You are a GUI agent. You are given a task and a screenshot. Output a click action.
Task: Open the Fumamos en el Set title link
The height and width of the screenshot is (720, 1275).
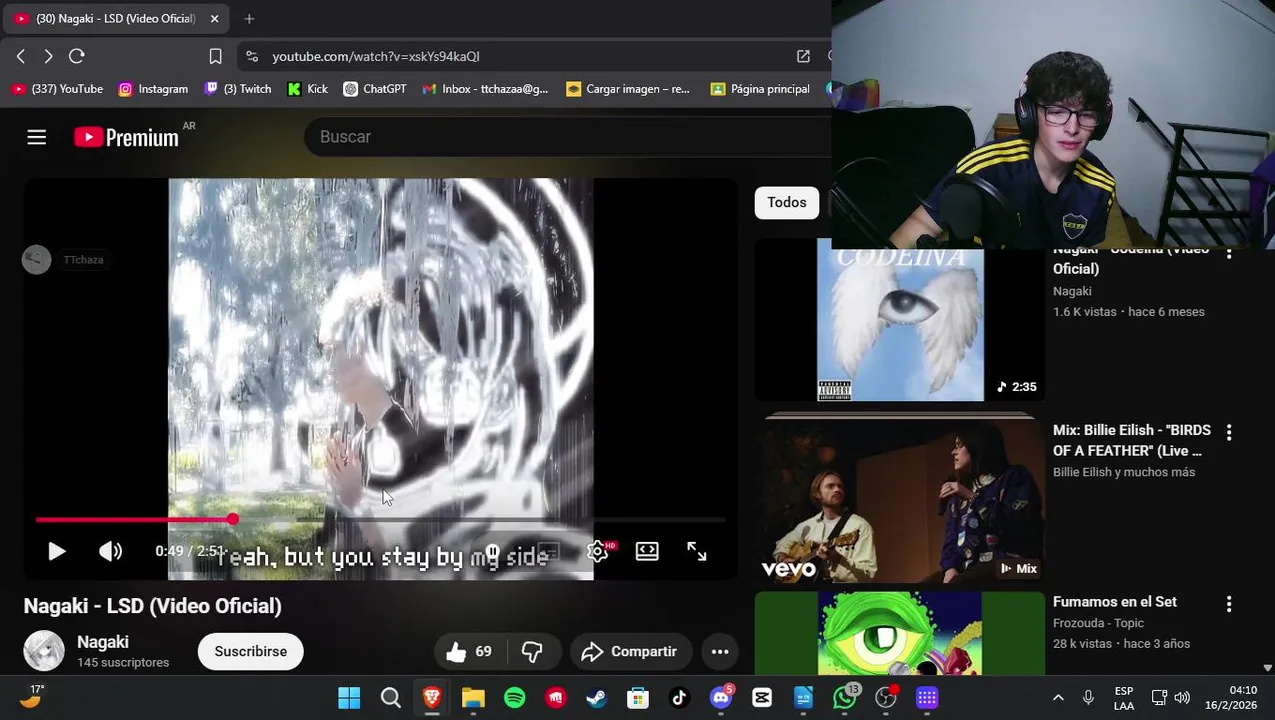click(1115, 602)
